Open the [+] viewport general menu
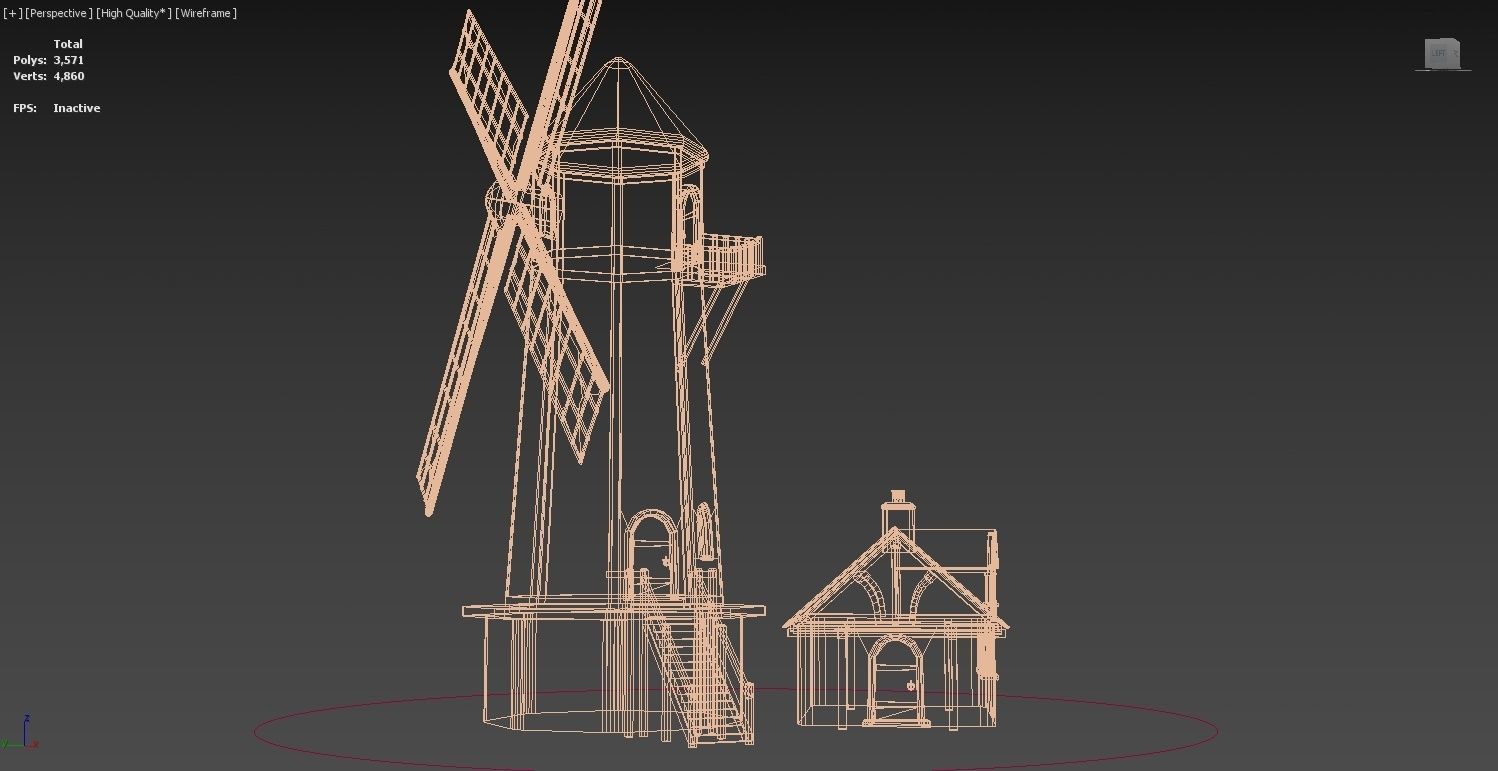 [12, 13]
